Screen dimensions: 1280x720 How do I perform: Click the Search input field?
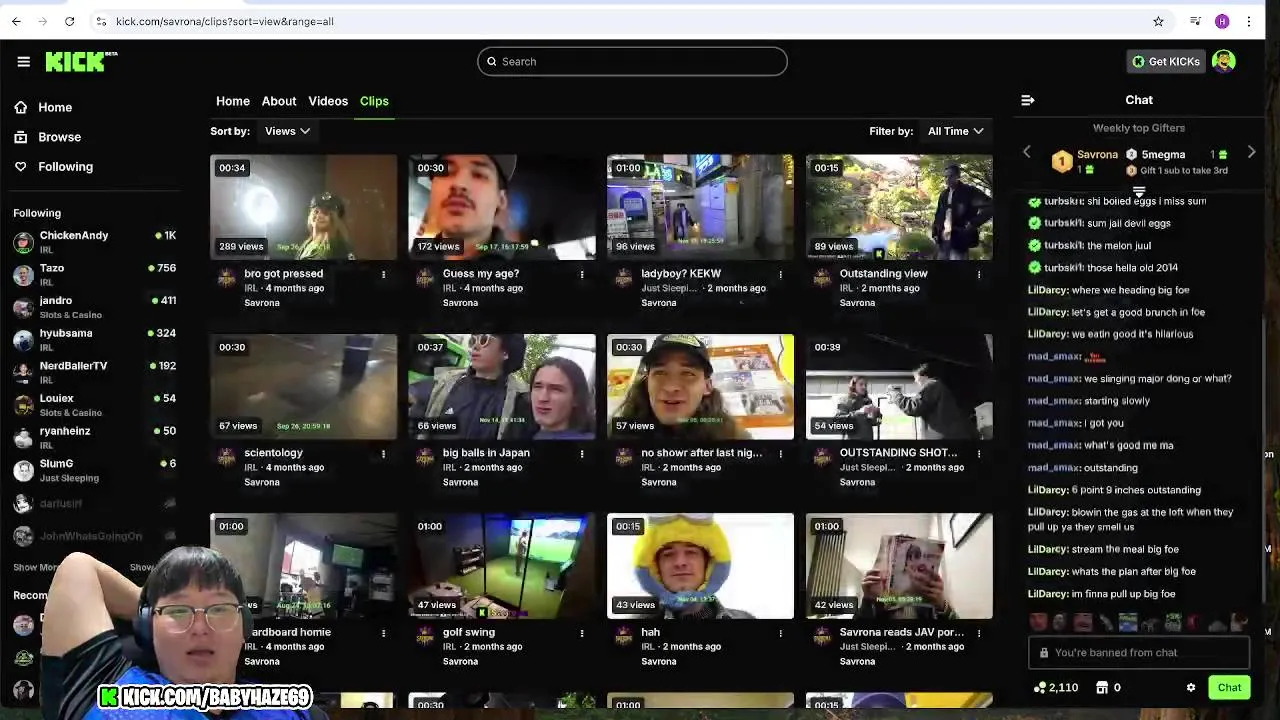pyautogui.click(x=632, y=62)
